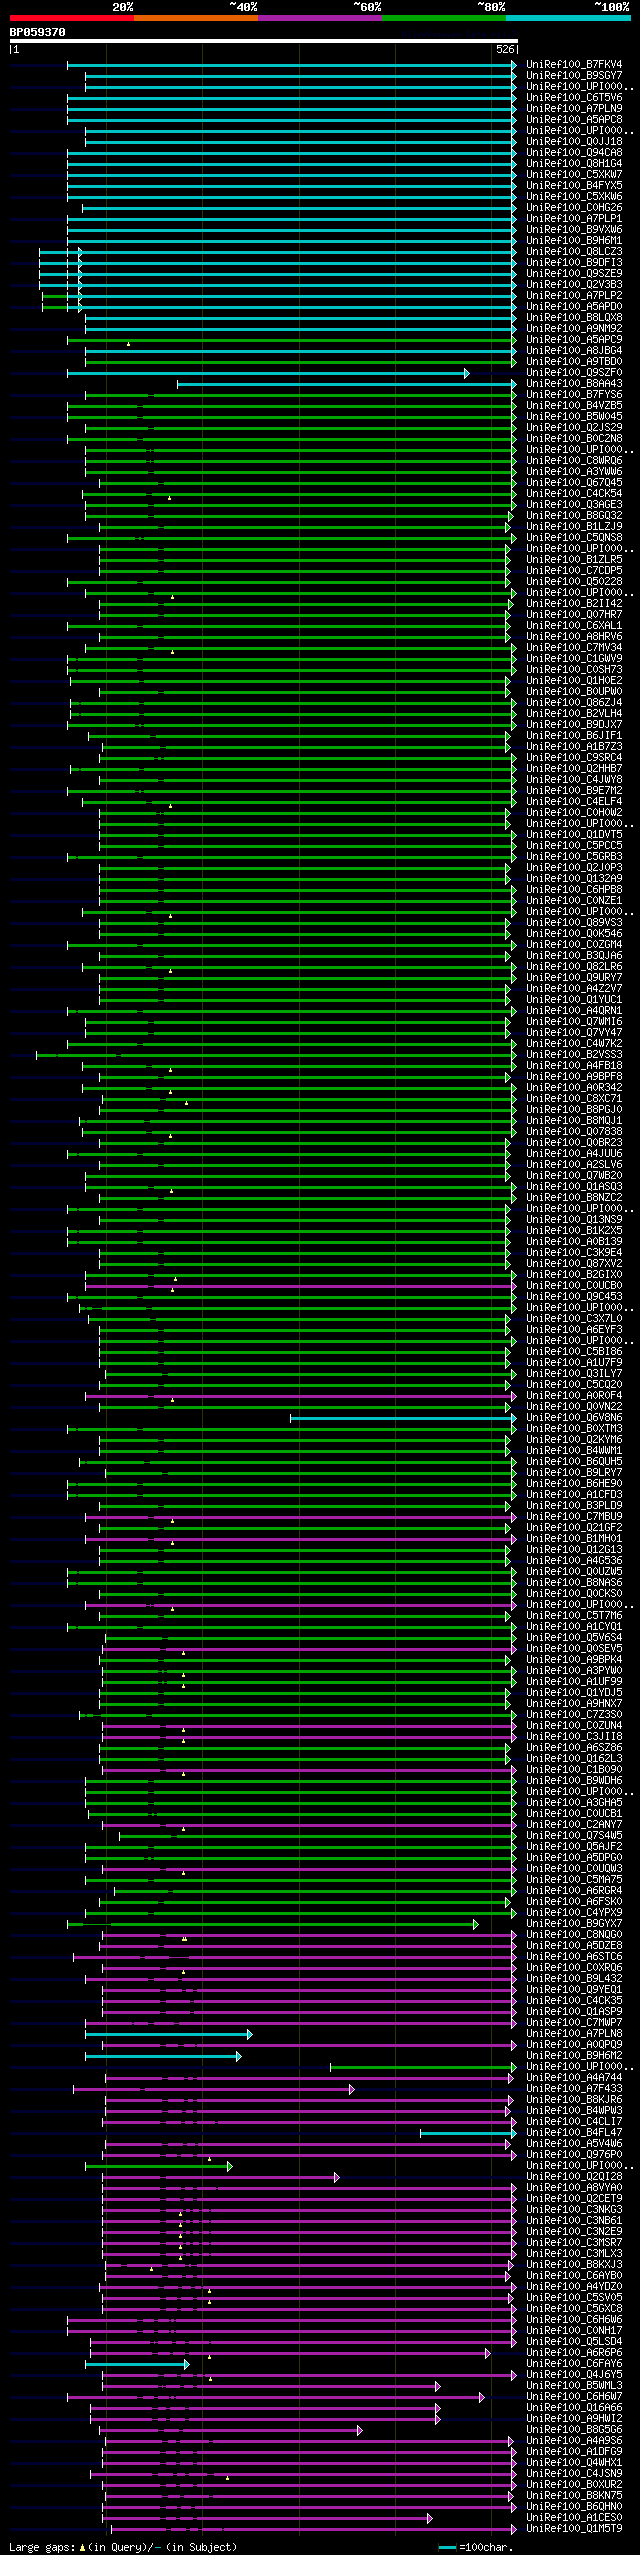Open hit UniRef100_A7PLN9
Image resolution: width=640 pixels, height=2555 pixels.
tap(574, 109)
